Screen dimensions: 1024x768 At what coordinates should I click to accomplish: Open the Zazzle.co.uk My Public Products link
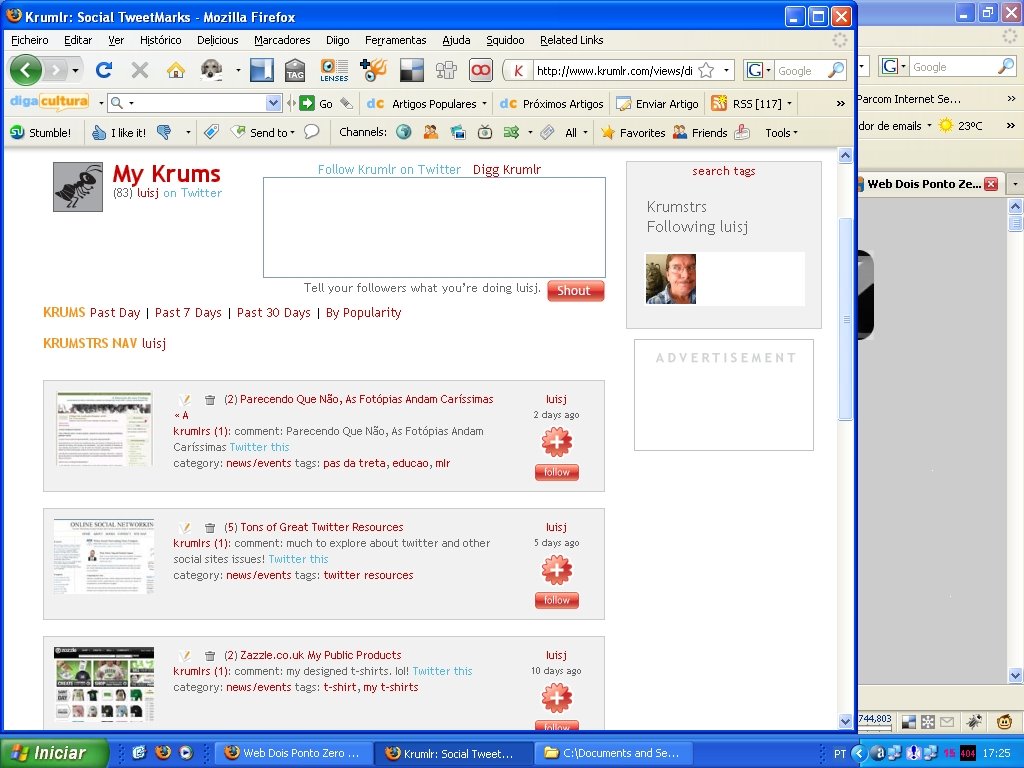coord(321,655)
